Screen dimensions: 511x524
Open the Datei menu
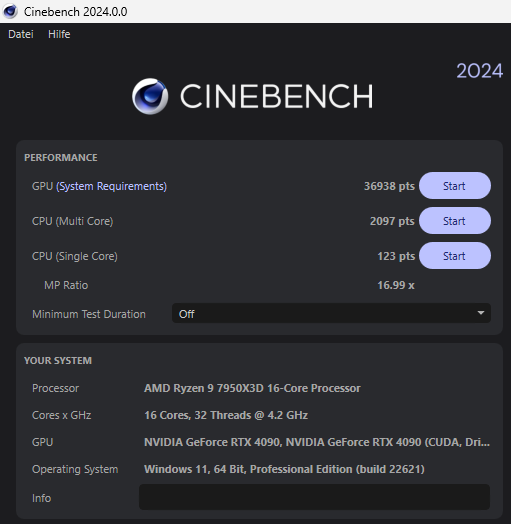click(x=21, y=34)
